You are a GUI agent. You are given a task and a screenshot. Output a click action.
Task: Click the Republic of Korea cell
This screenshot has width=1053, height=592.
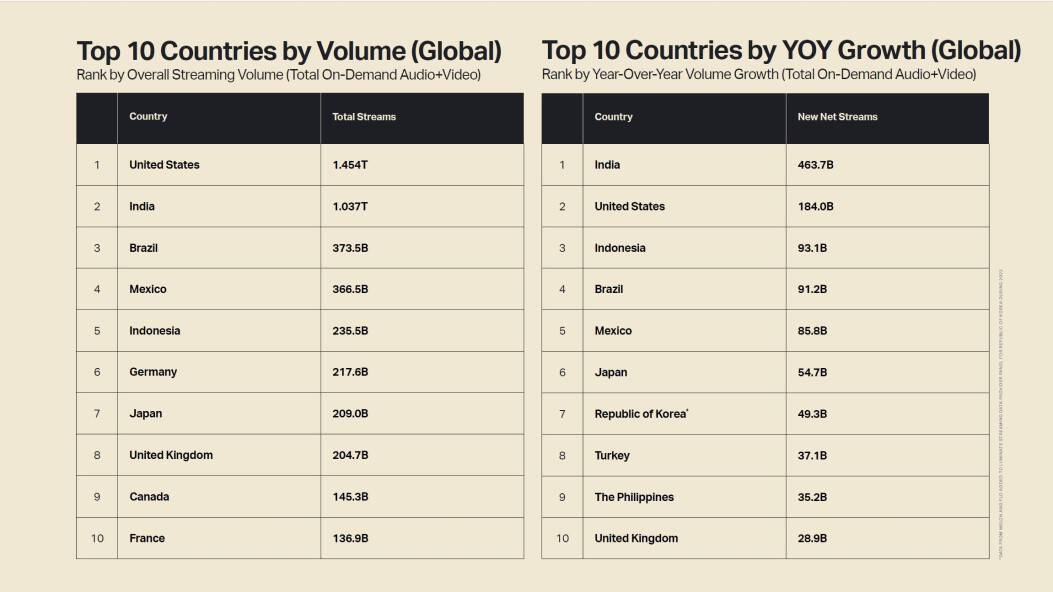coord(640,414)
